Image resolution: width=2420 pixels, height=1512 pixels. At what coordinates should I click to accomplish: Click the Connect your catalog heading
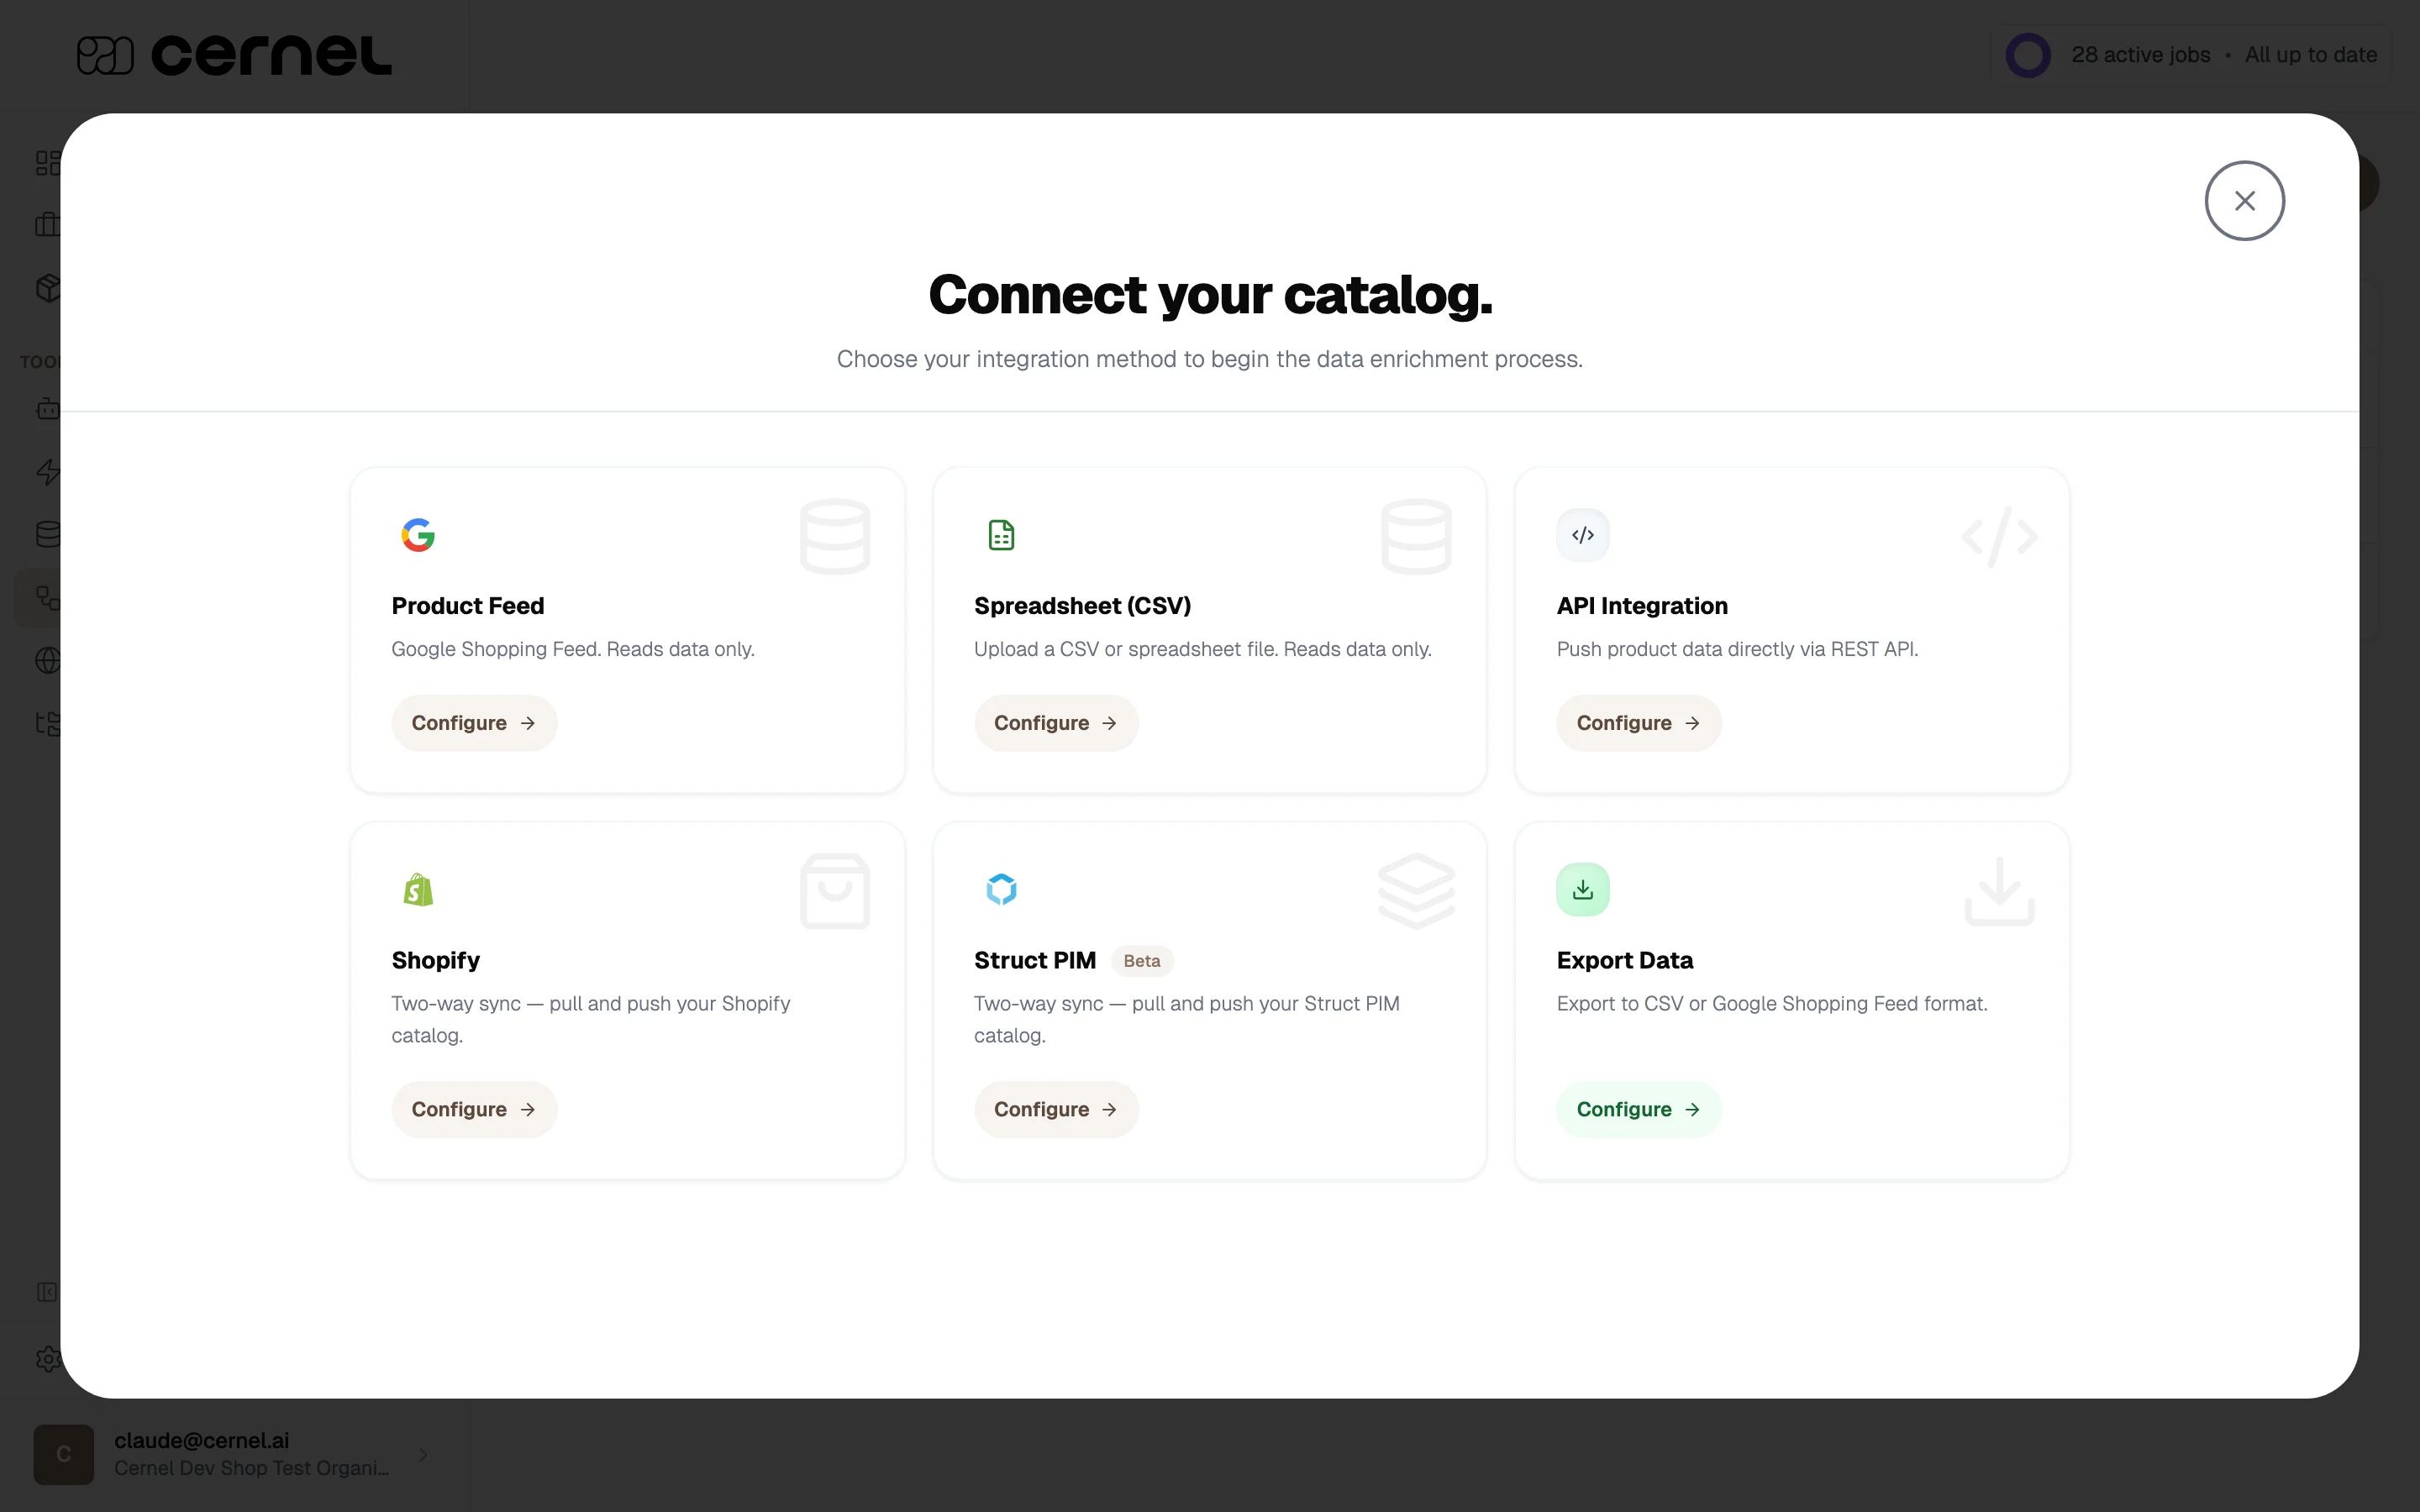pyautogui.click(x=1210, y=294)
